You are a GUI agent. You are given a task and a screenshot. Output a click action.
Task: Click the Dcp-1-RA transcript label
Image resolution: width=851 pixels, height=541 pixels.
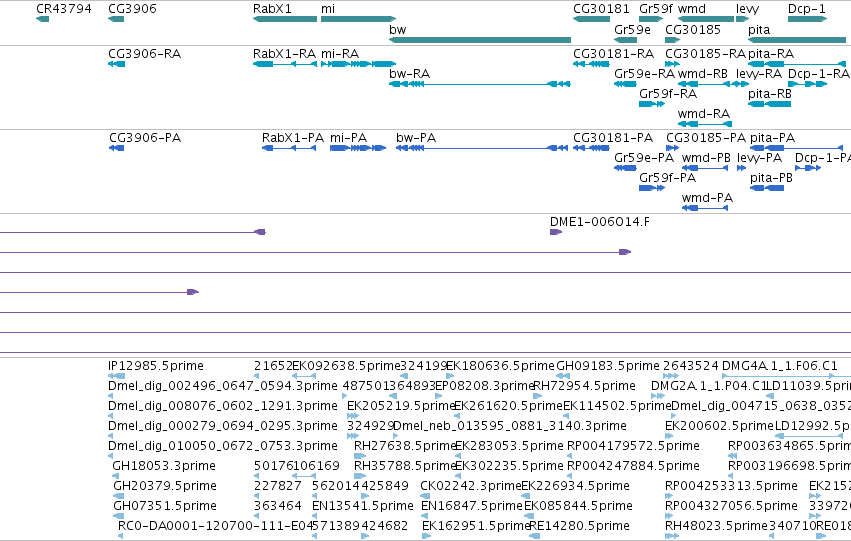(x=818, y=74)
